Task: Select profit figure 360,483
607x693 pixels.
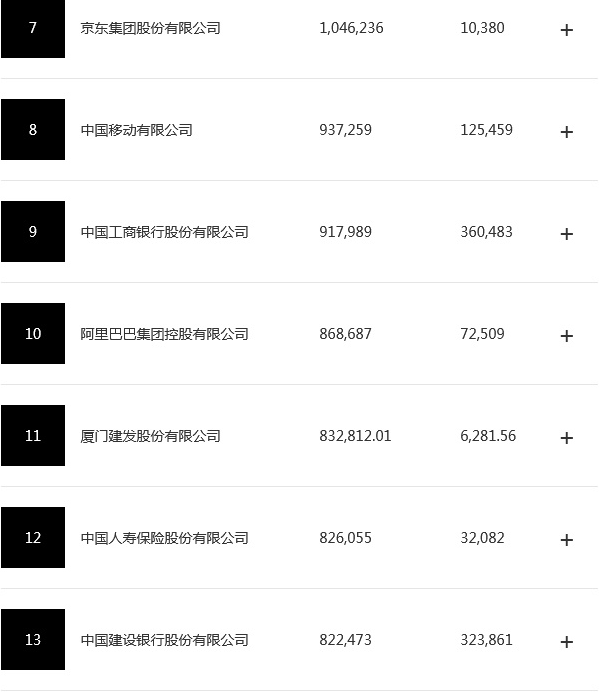Action: click(x=485, y=233)
